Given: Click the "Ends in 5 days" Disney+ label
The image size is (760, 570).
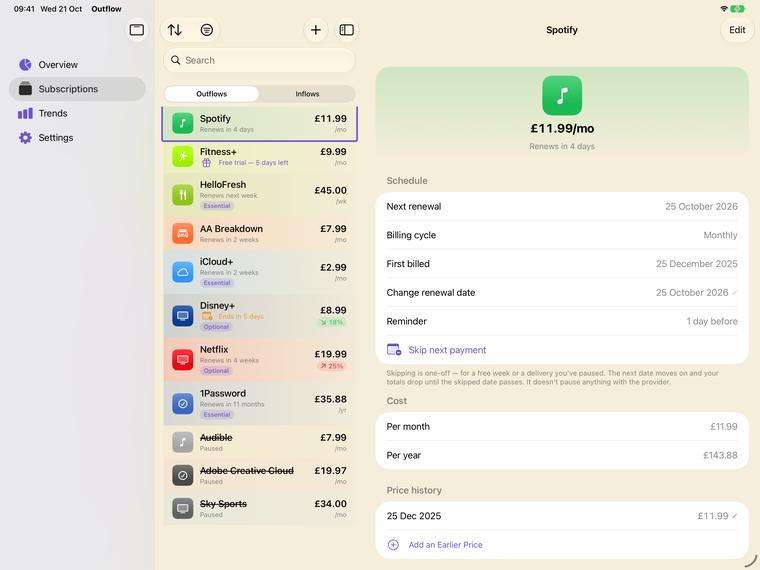Looking at the screenshot, I should tap(241, 317).
